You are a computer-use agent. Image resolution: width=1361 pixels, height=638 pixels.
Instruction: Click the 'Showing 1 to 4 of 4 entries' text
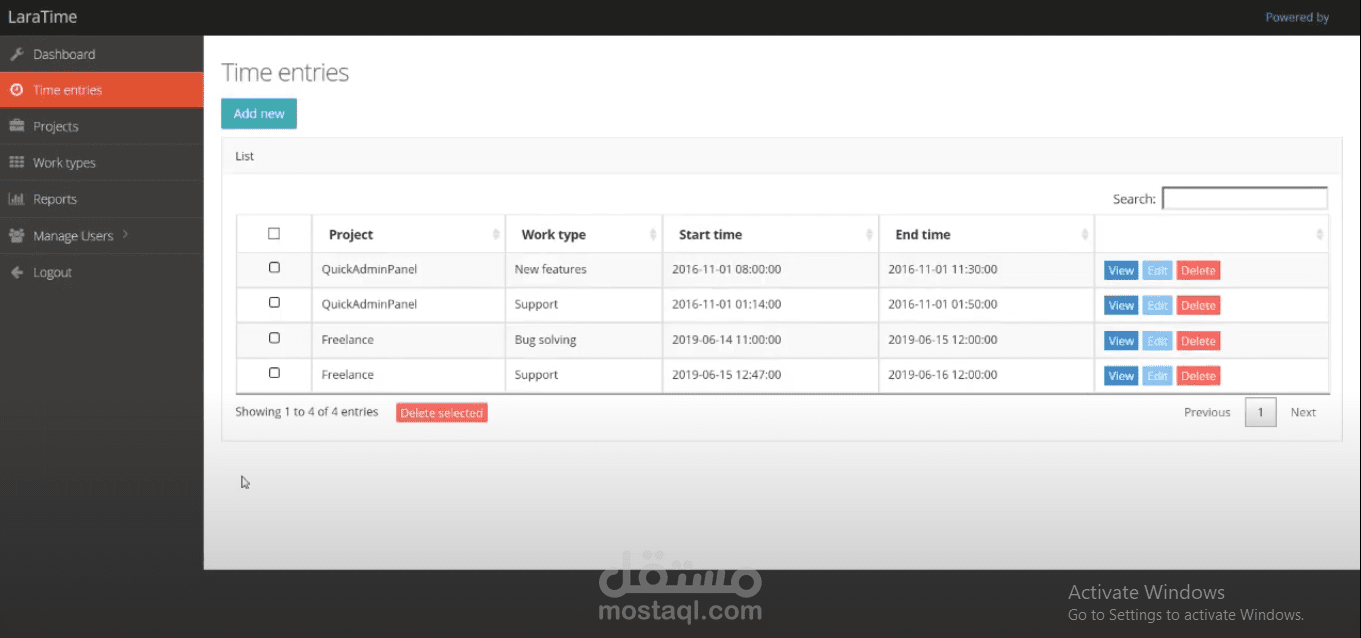click(306, 412)
